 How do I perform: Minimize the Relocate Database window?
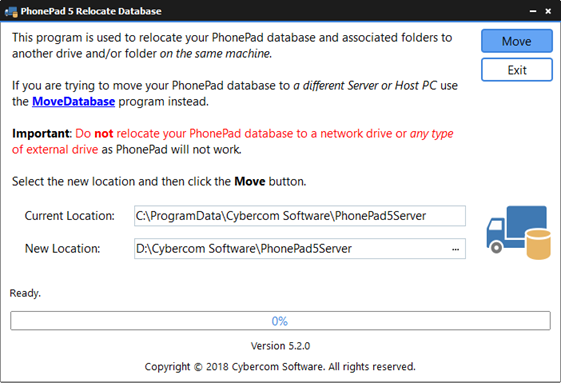pyautogui.click(x=533, y=11)
